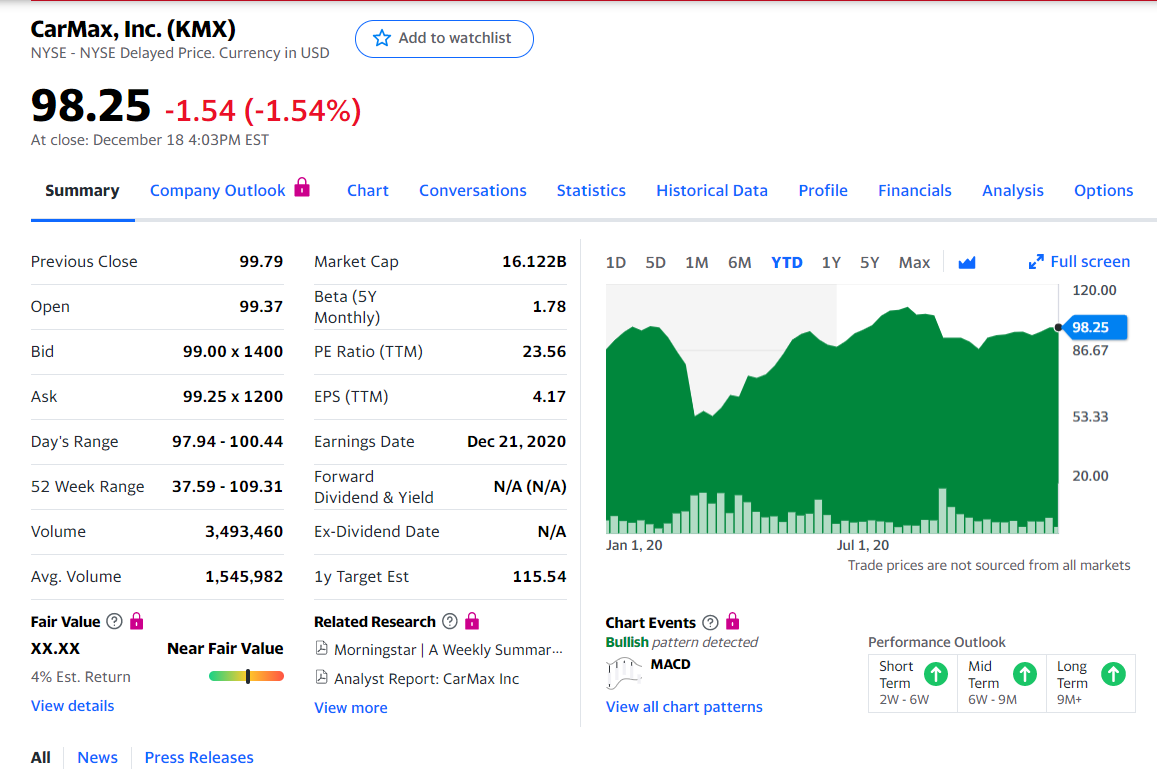The image size is (1157, 772).
Task: Click the 1y Target Est value 115.54
Action: click(539, 576)
